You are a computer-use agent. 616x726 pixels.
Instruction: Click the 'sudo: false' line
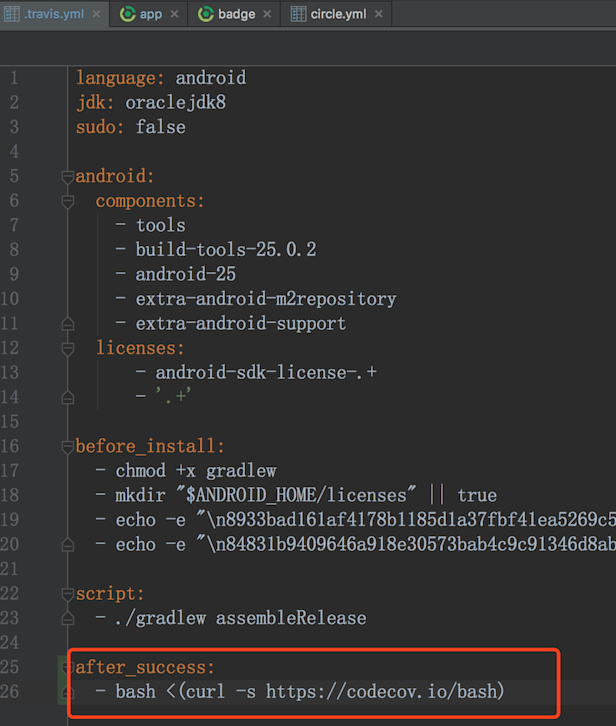tap(131, 127)
